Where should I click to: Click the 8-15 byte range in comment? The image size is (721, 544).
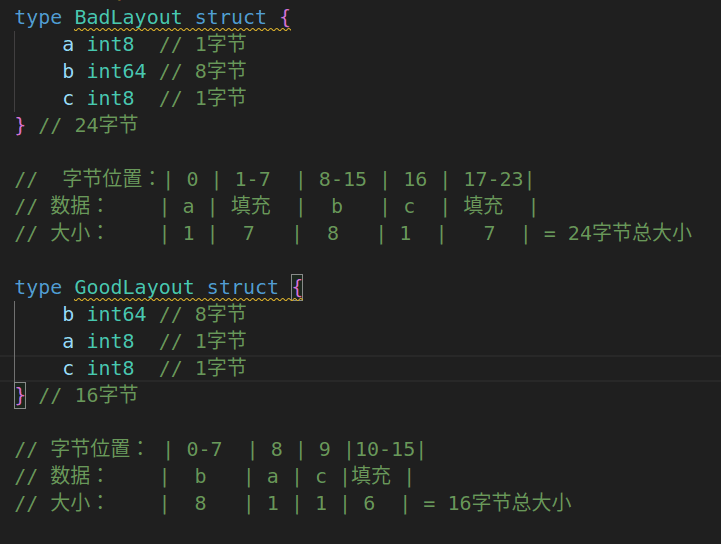pos(343,180)
